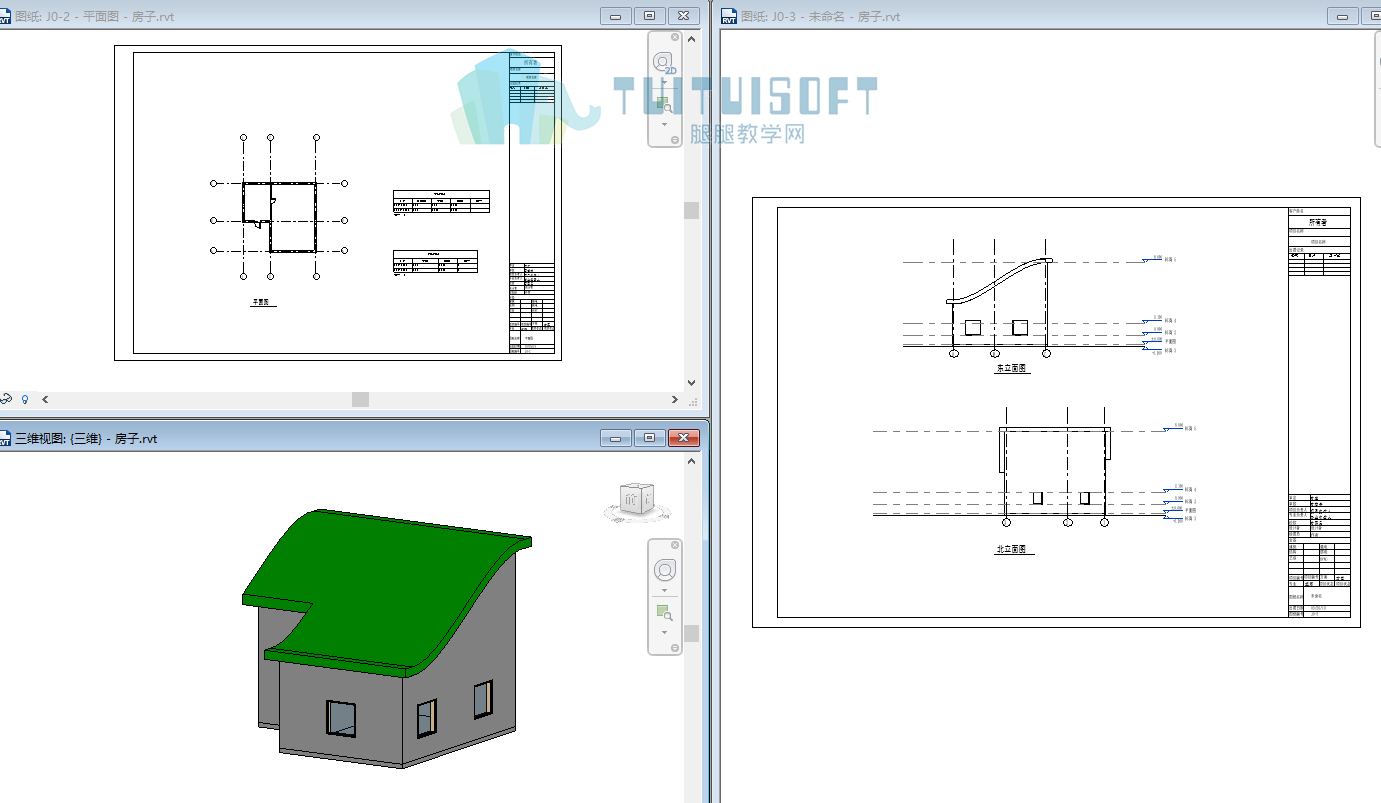
Task: Close the navigation bar in the 3D view
Action: tap(675, 545)
